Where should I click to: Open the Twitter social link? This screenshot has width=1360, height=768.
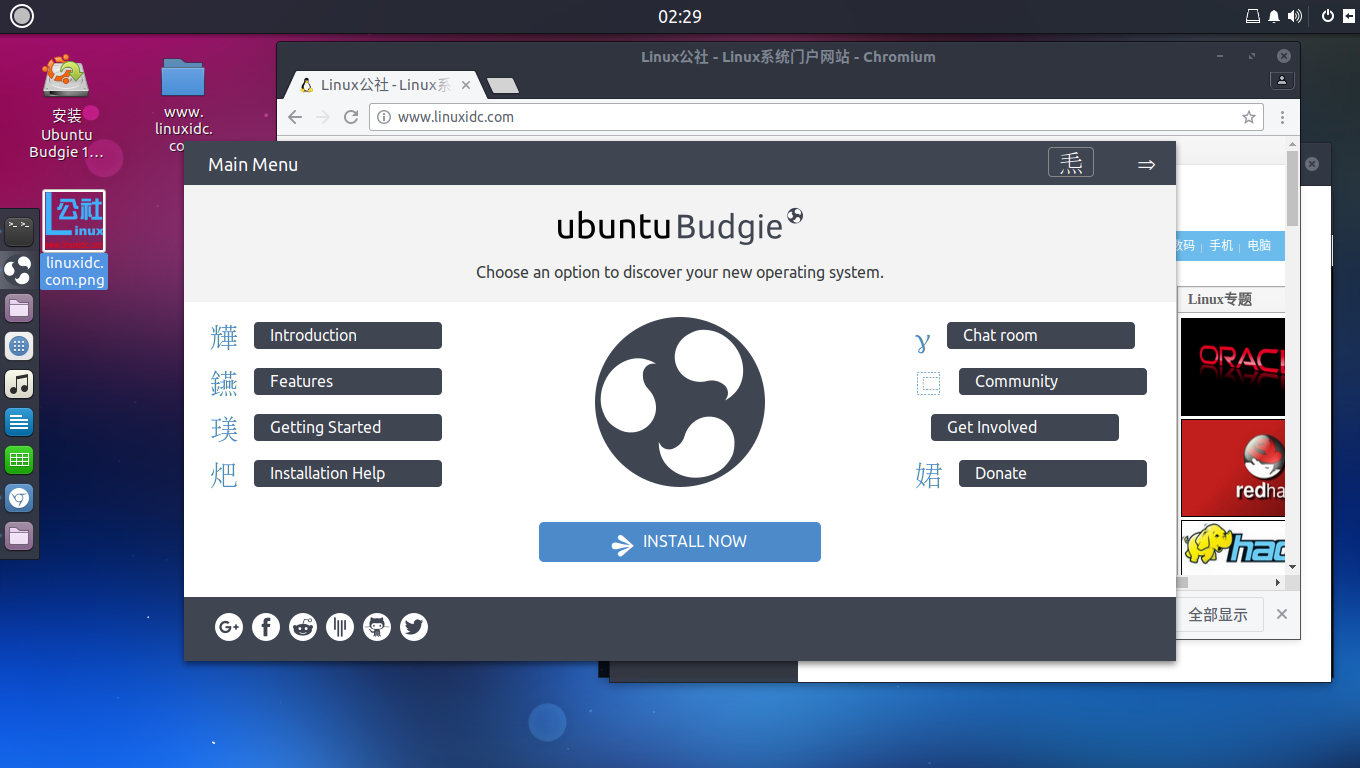pyautogui.click(x=414, y=627)
